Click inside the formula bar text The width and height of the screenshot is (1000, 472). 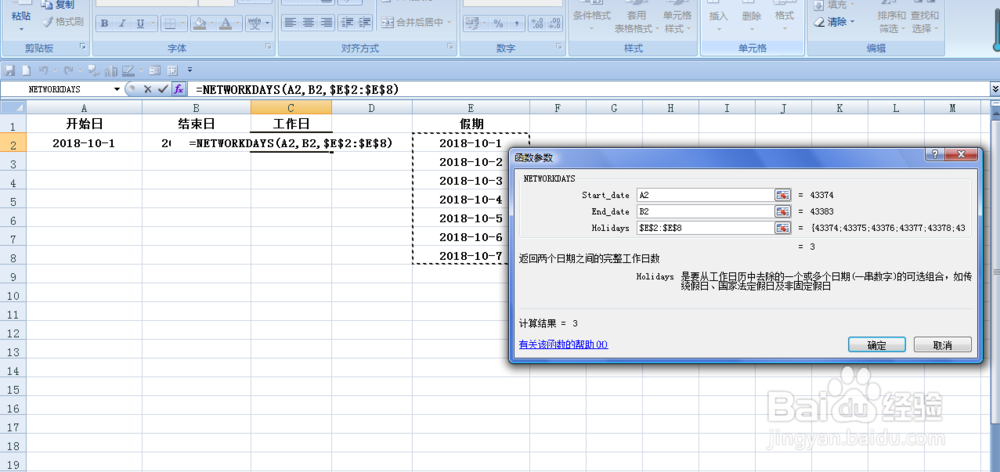coord(297,89)
